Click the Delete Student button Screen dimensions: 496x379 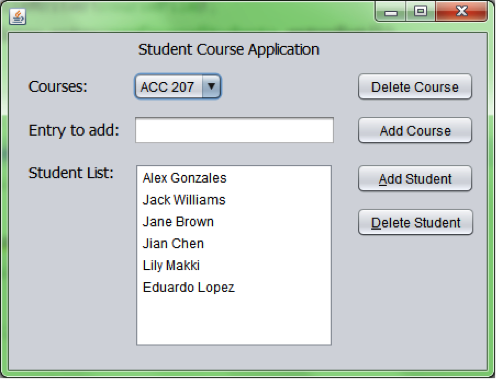pyautogui.click(x=415, y=222)
